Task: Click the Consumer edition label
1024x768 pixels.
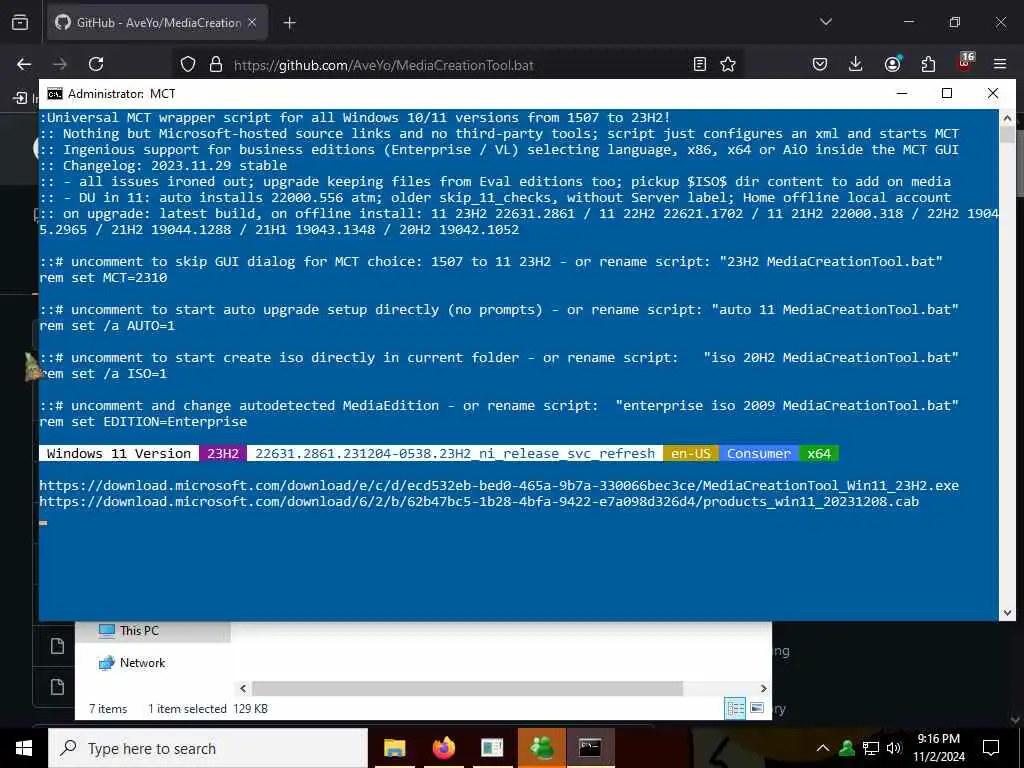Action: click(x=759, y=453)
